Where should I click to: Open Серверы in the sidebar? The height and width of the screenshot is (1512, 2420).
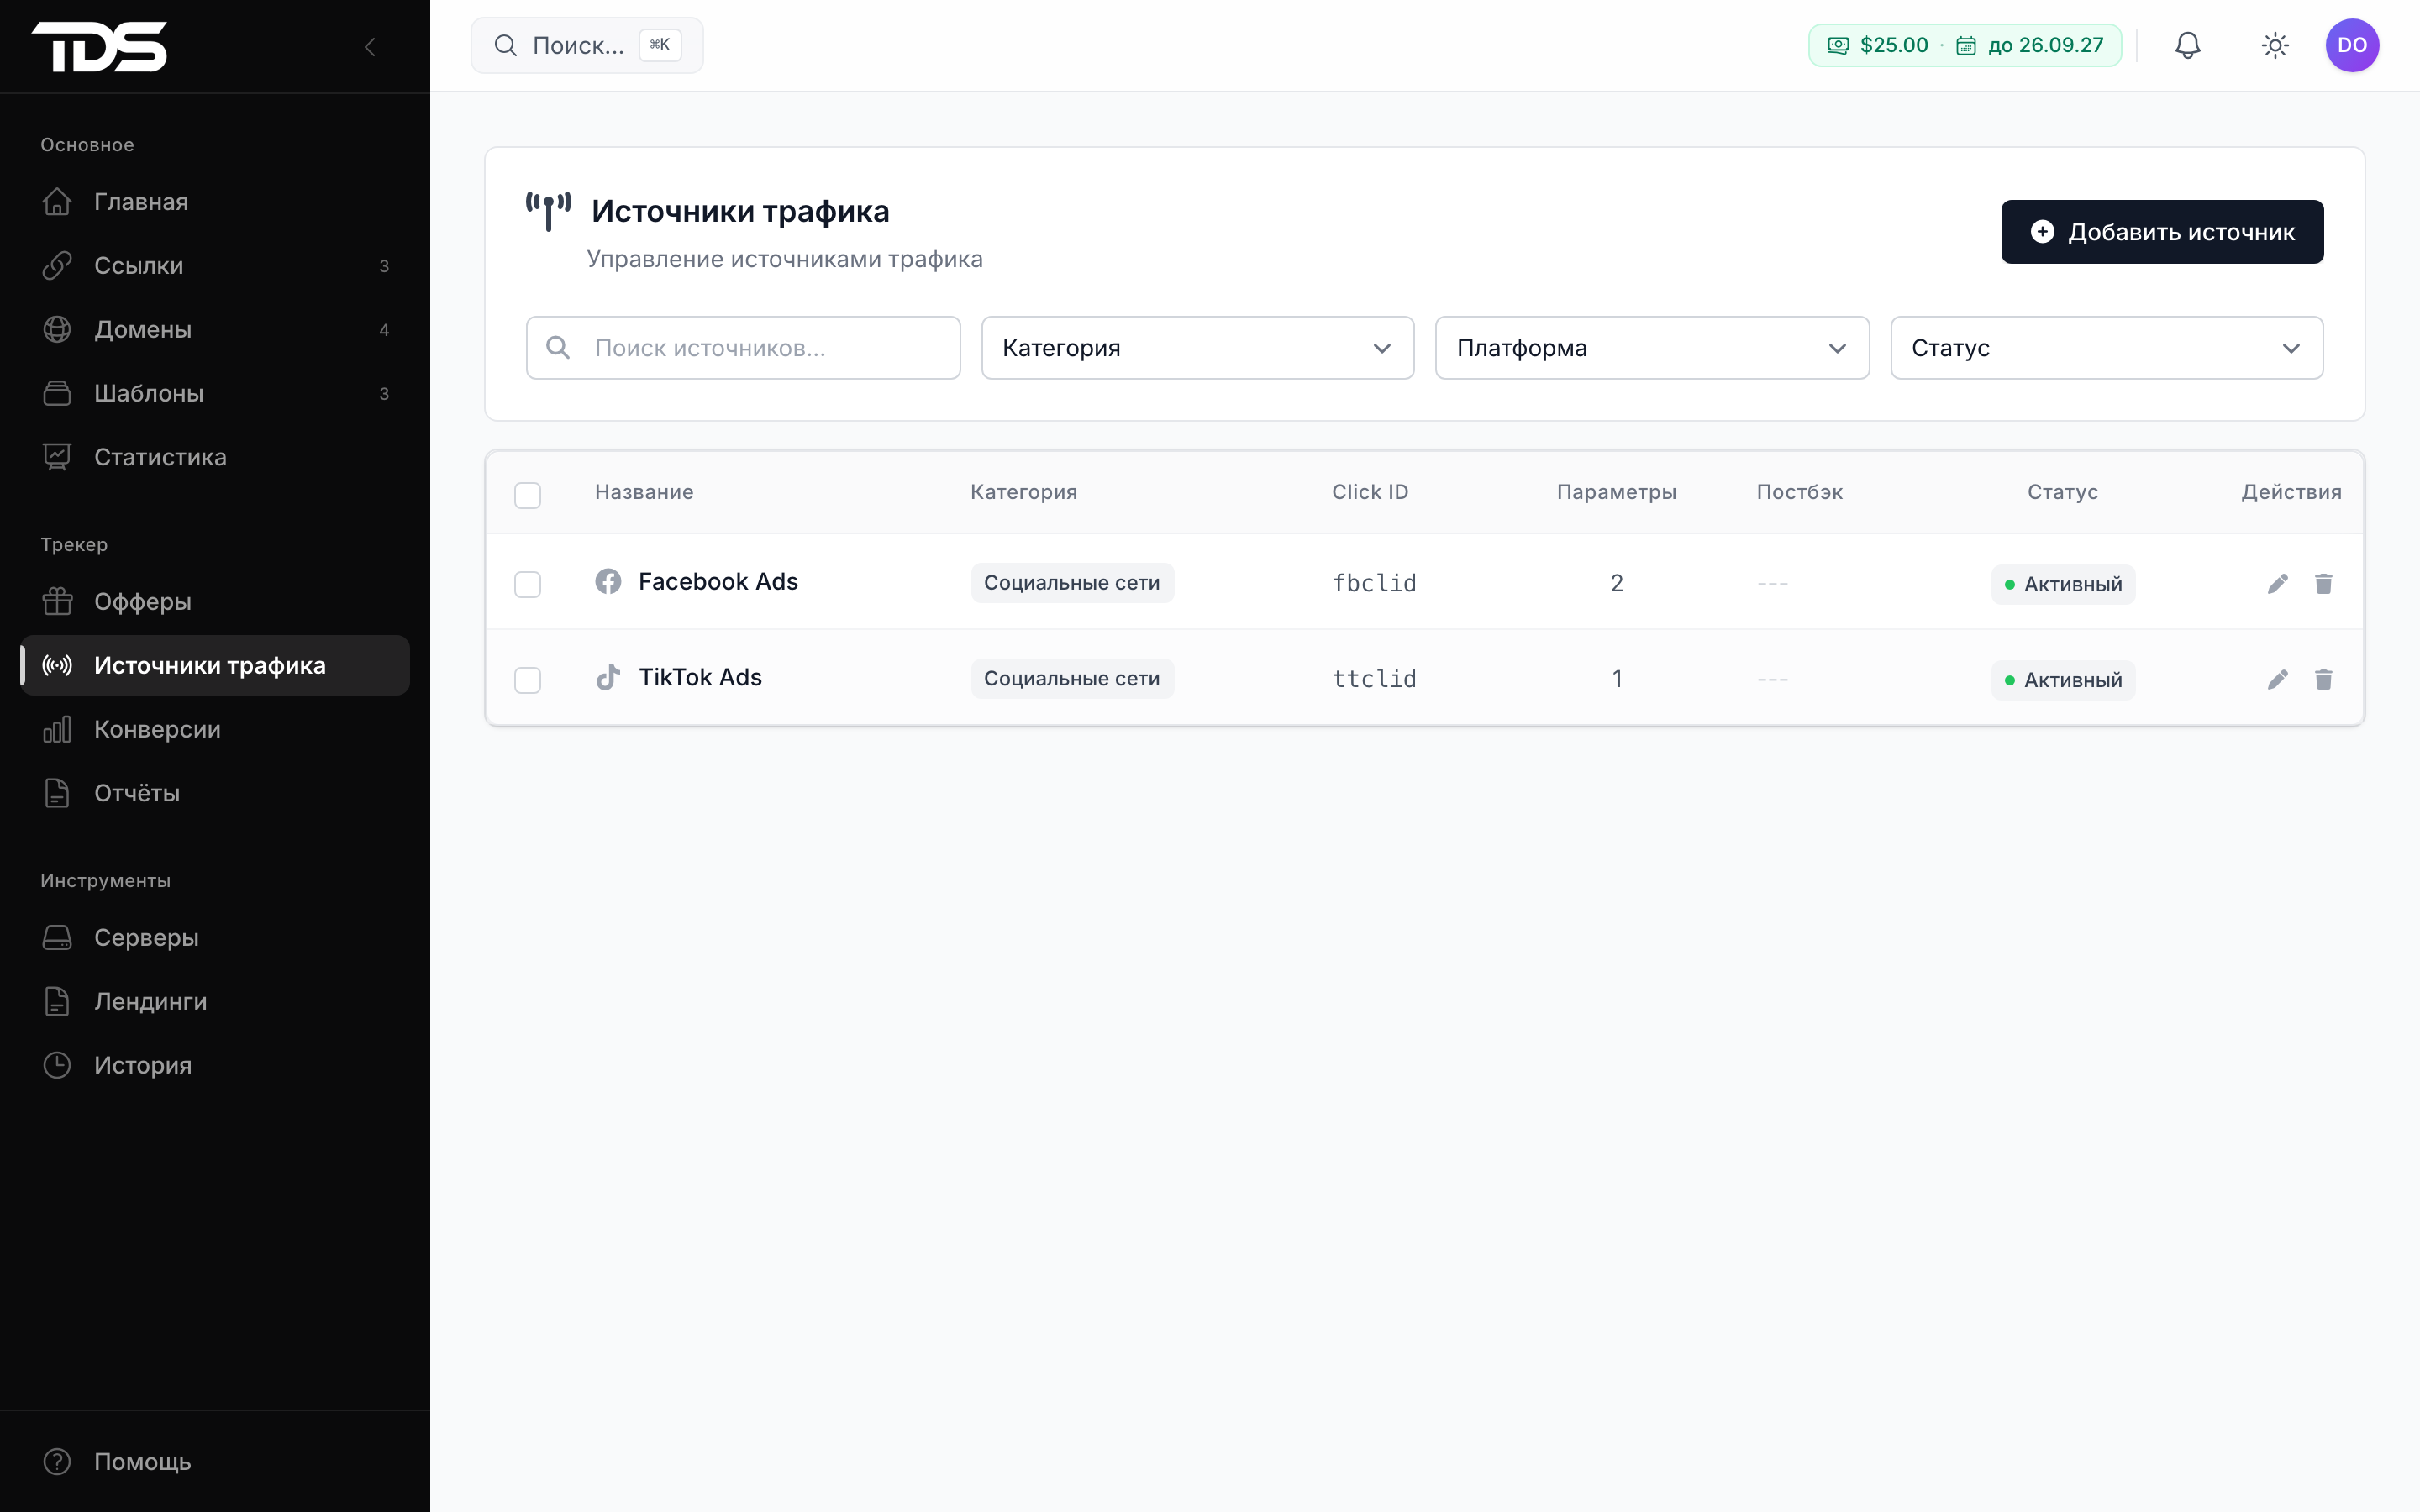(215, 937)
